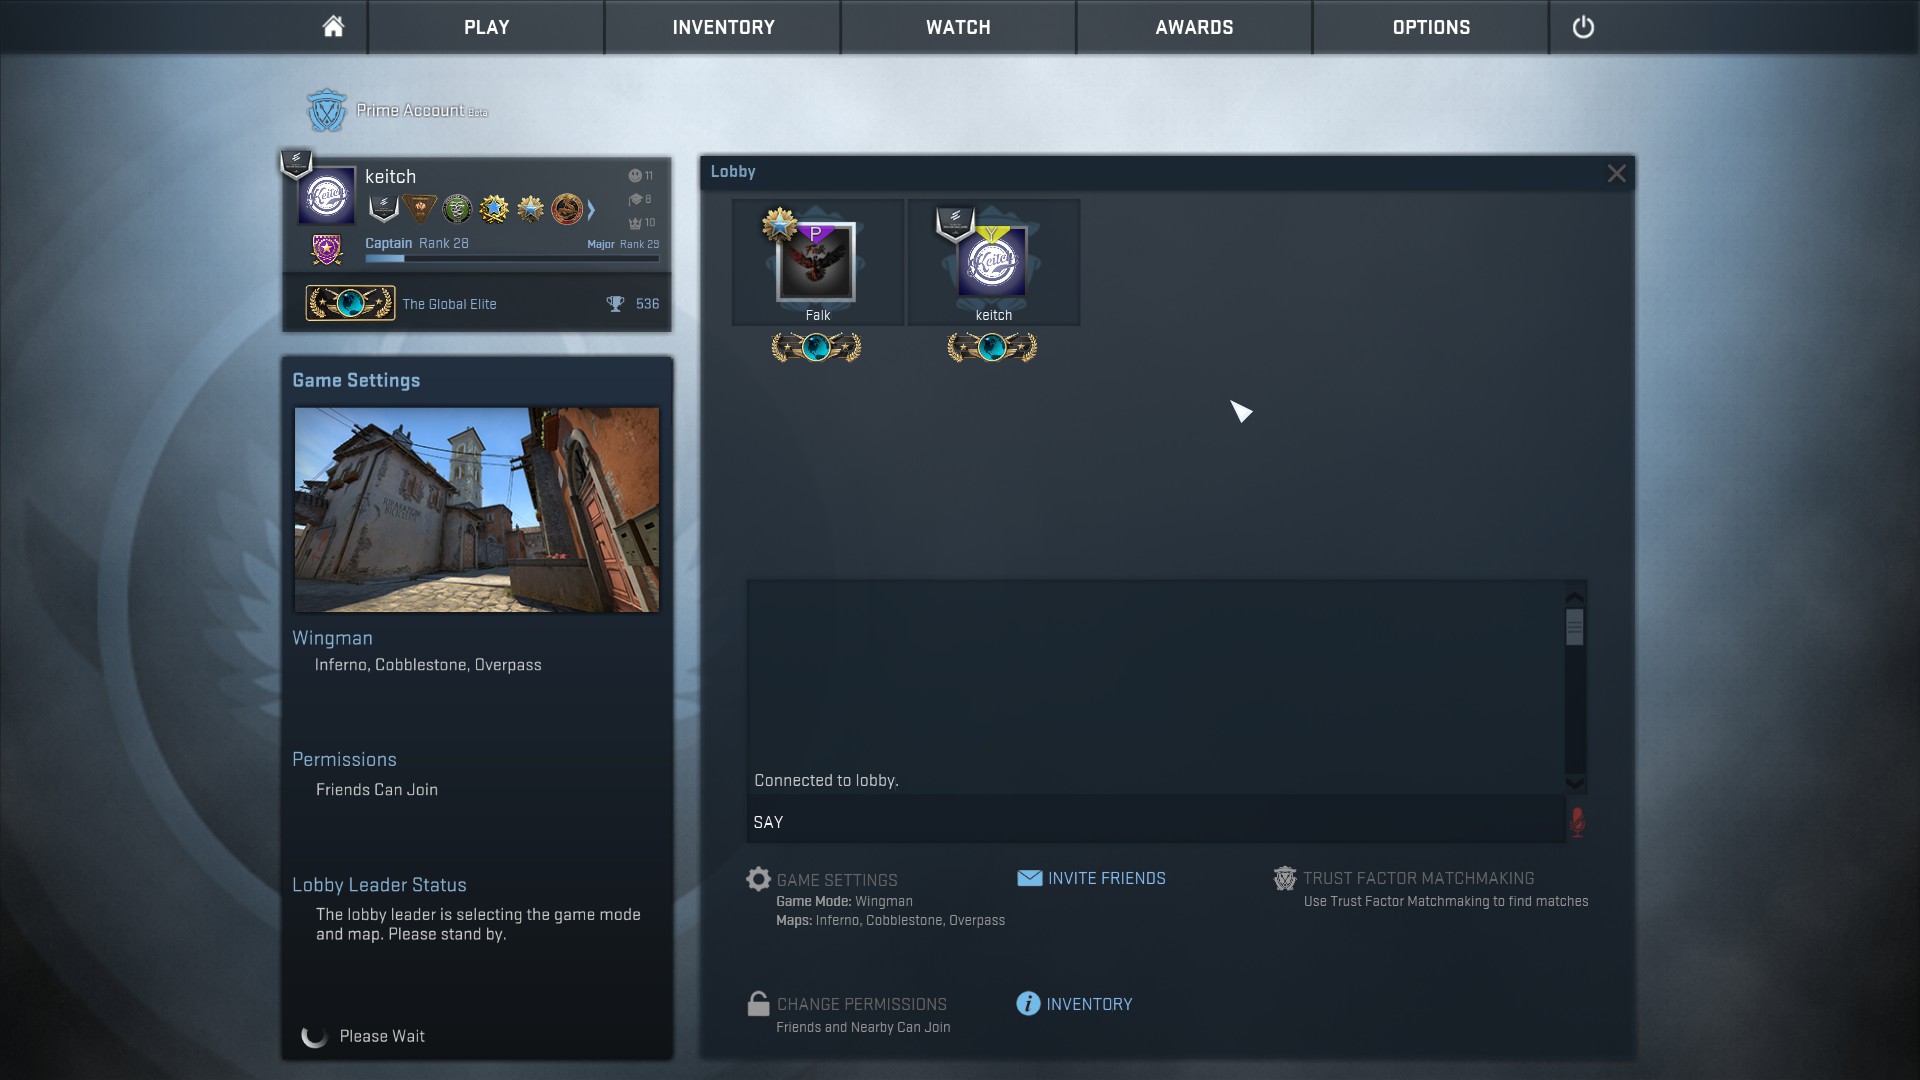Open the Watch menu
Viewport: 1920px width, 1080px height.
point(958,27)
